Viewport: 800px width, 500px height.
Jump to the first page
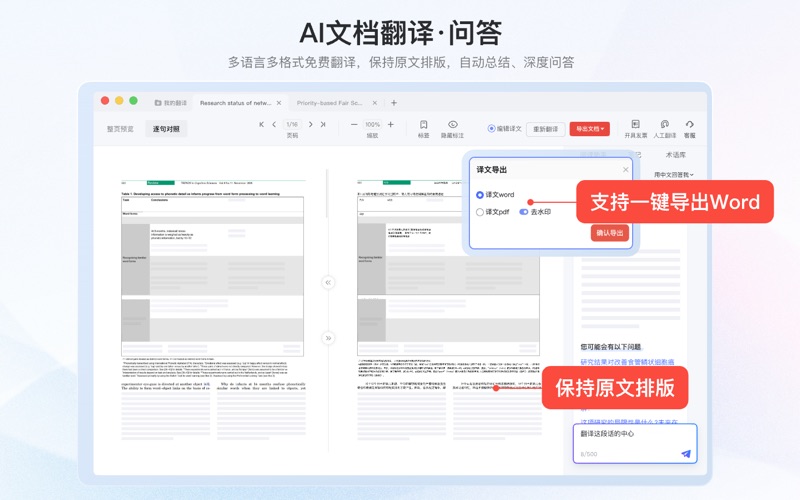[262, 124]
